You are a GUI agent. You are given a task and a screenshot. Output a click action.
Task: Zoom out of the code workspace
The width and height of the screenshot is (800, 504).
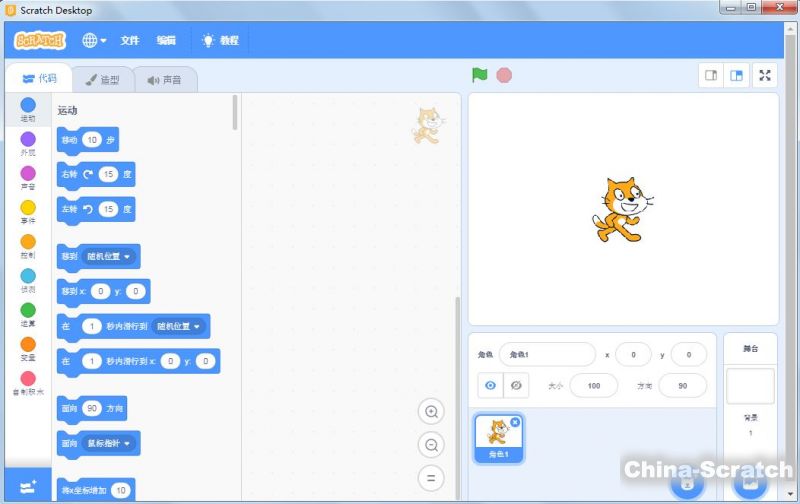[432, 445]
